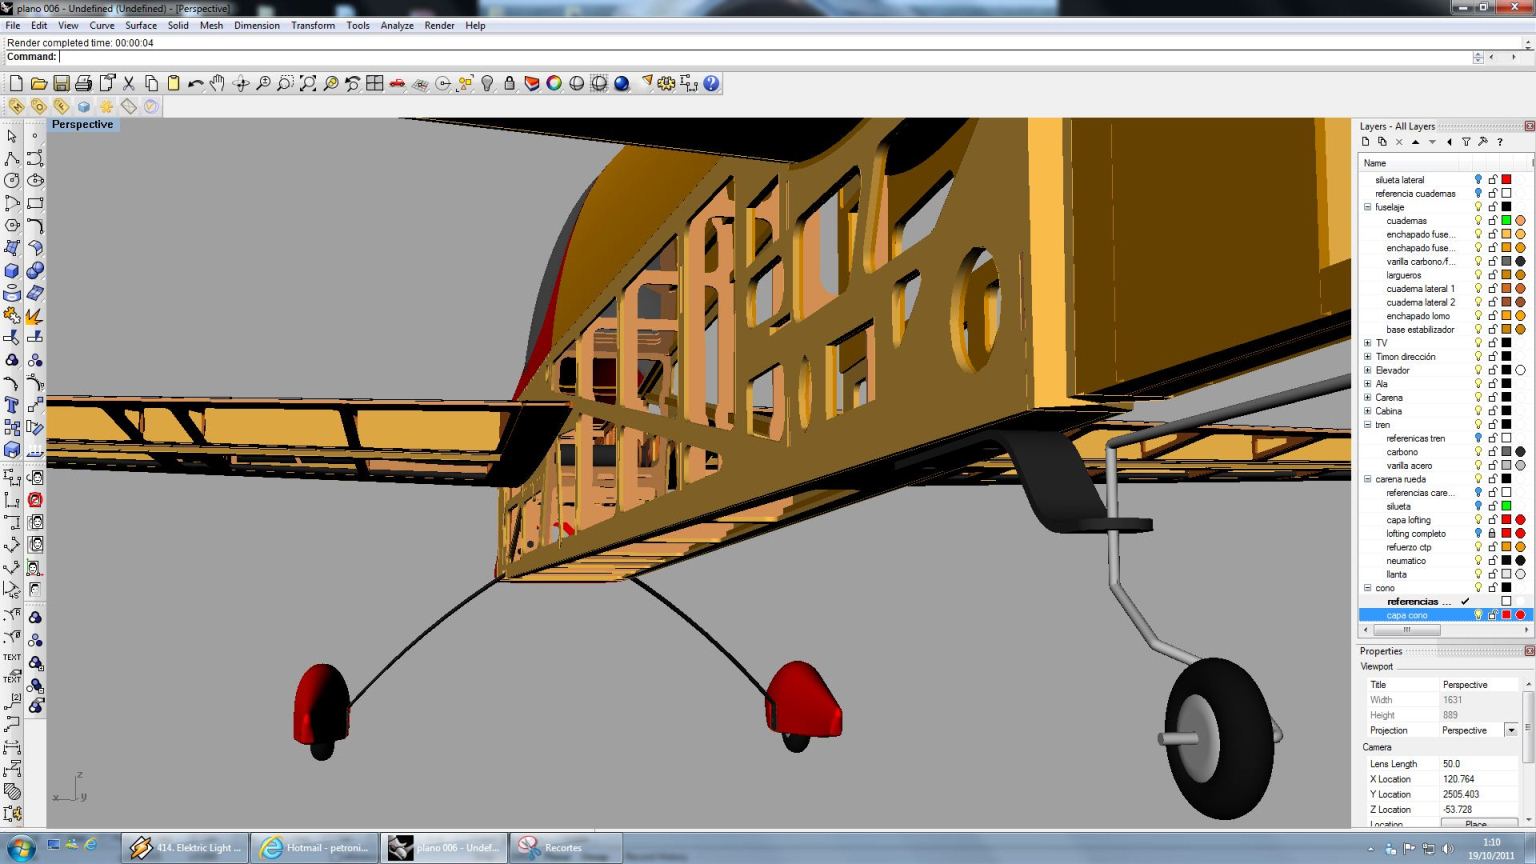1536x864 pixels.
Task: Click the Save floppy disk icon
Action: pyautogui.click(x=61, y=84)
